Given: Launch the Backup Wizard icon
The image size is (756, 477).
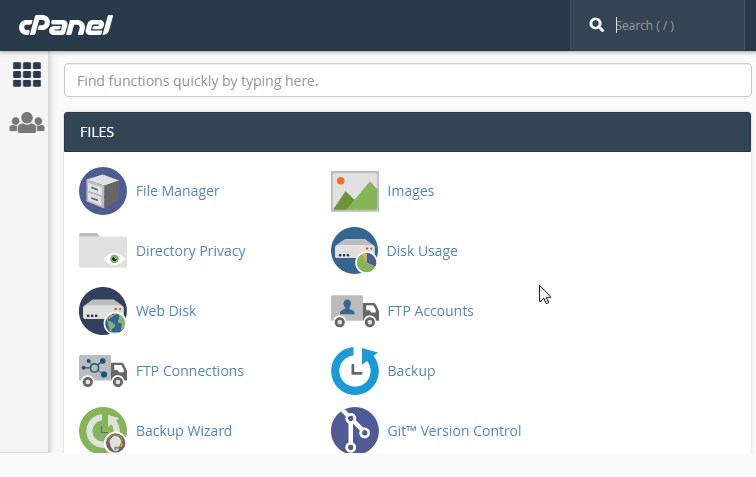Looking at the screenshot, I should click(103, 430).
